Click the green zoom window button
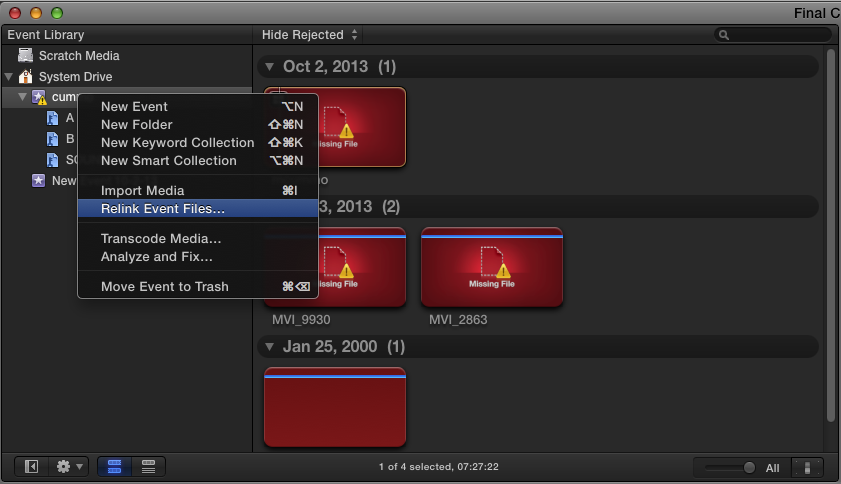 (57, 13)
